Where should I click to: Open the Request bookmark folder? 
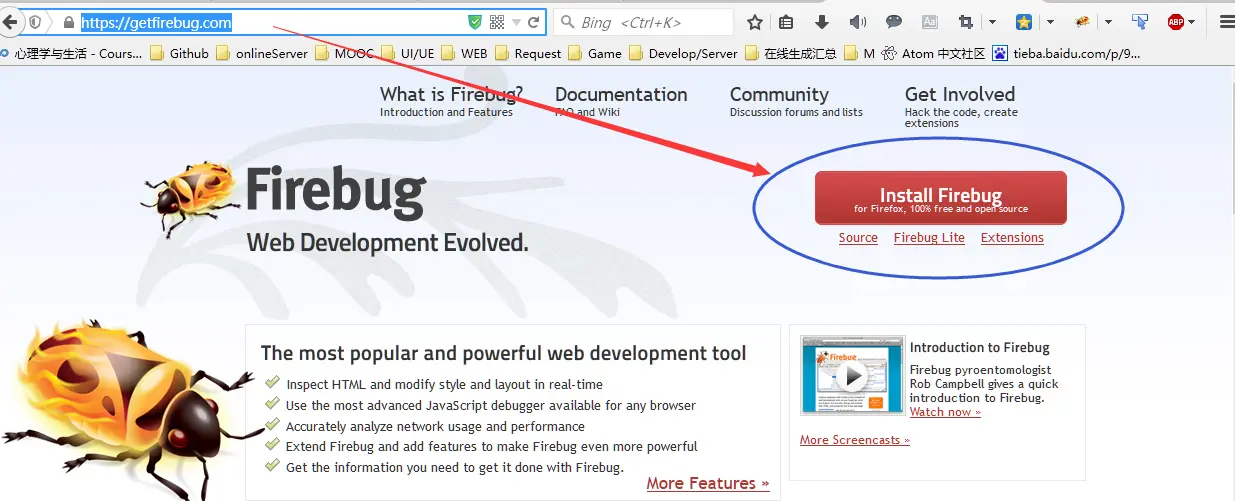pyautogui.click(x=528, y=53)
